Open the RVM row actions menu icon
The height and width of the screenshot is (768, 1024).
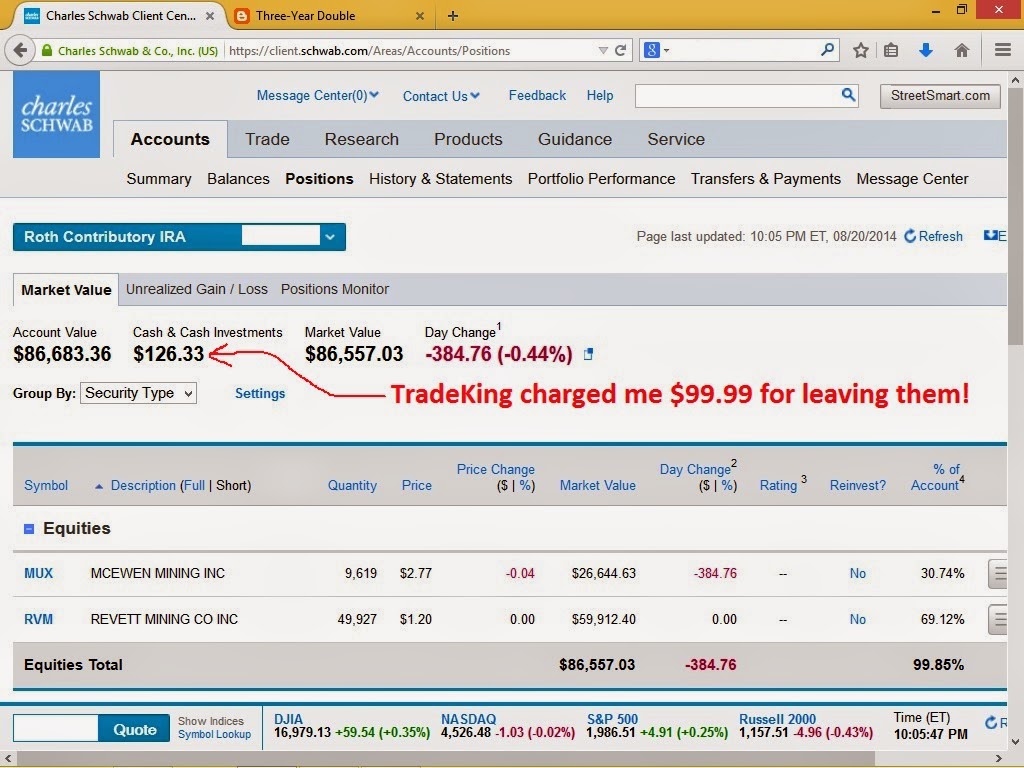point(998,620)
